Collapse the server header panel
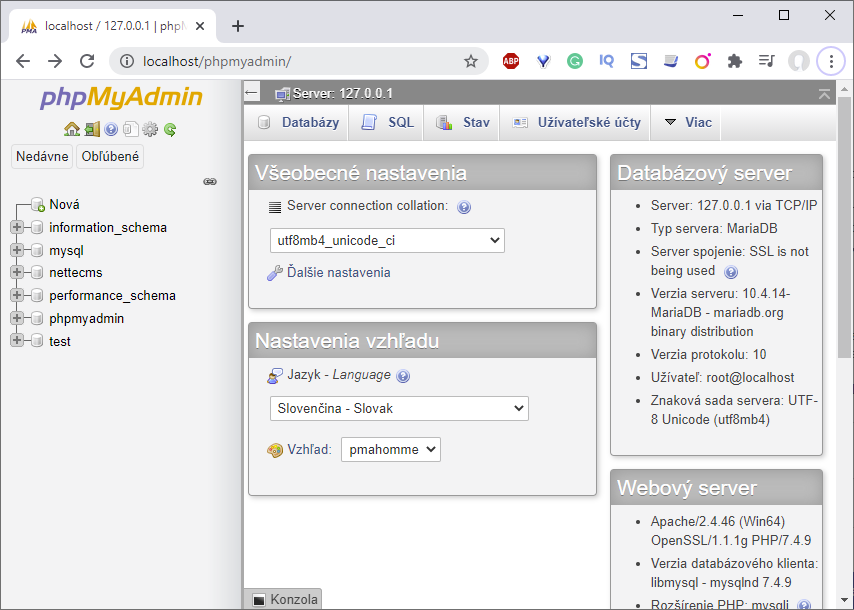 (x=824, y=91)
